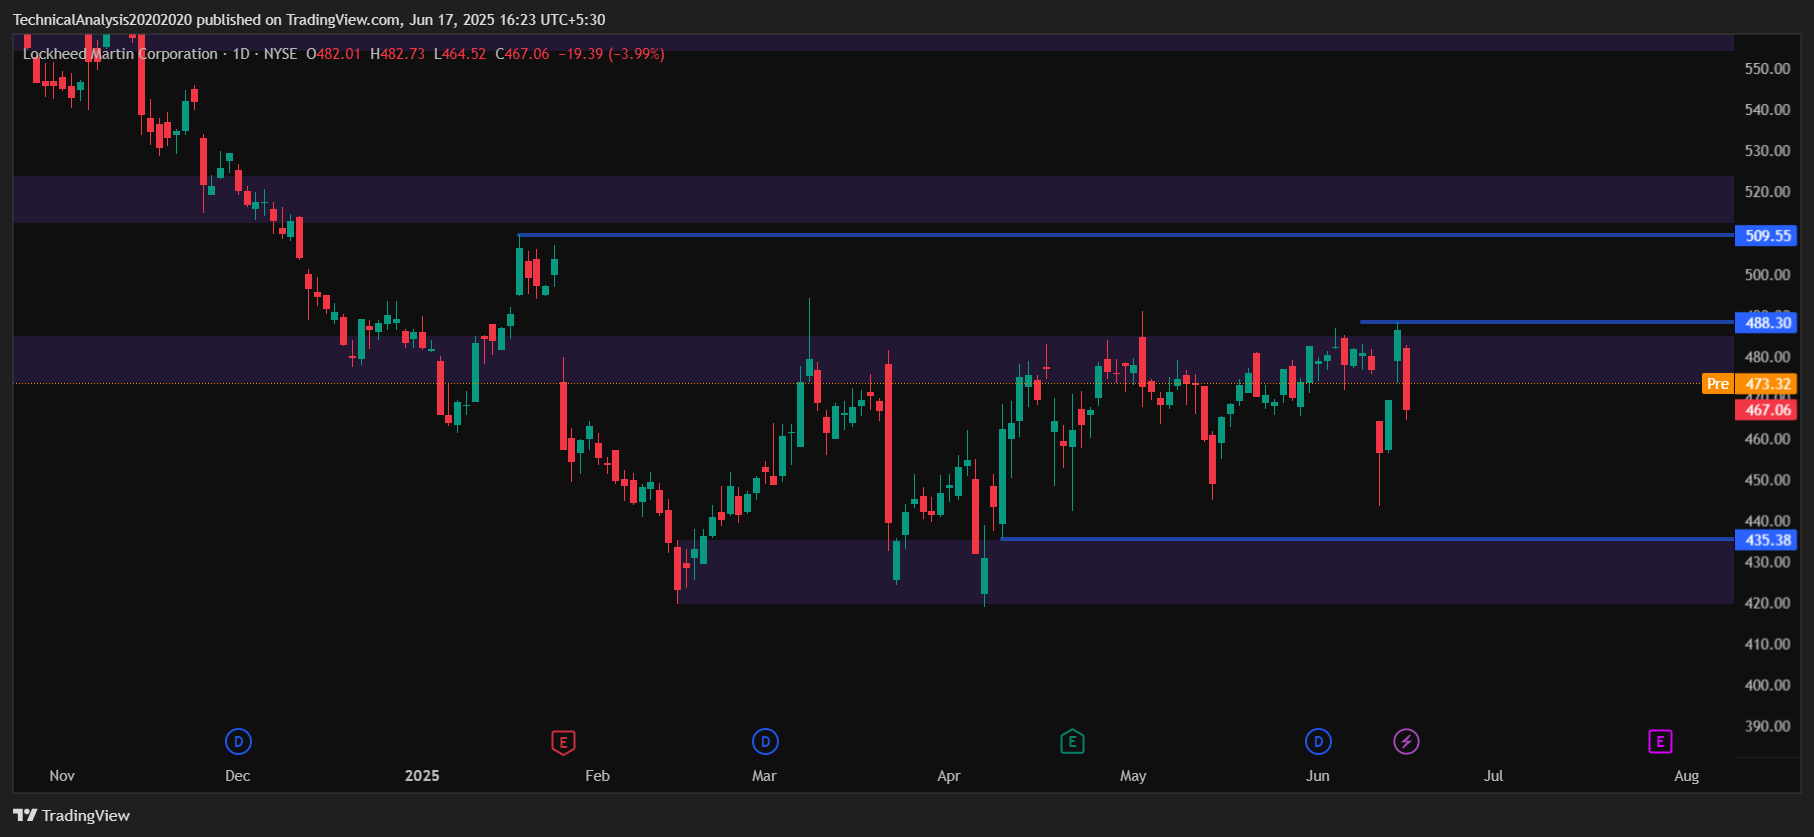1814x837 pixels.
Task: Click the Aug time axis label
Action: point(1686,776)
